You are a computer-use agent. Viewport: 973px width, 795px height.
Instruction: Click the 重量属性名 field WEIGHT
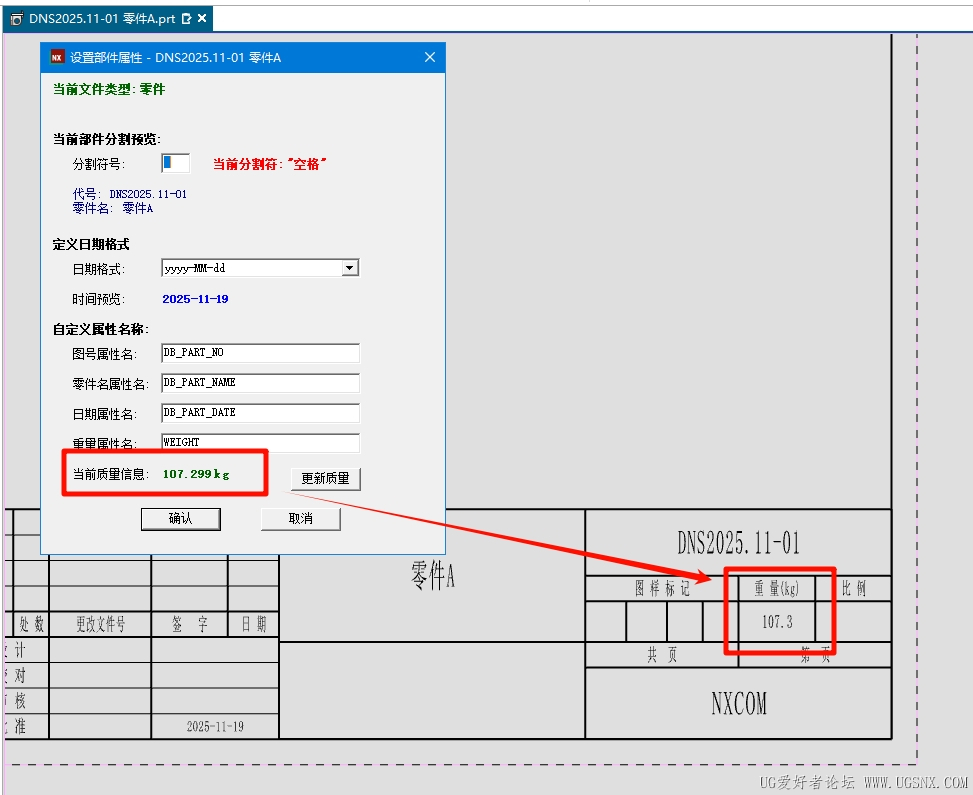tap(260, 442)
